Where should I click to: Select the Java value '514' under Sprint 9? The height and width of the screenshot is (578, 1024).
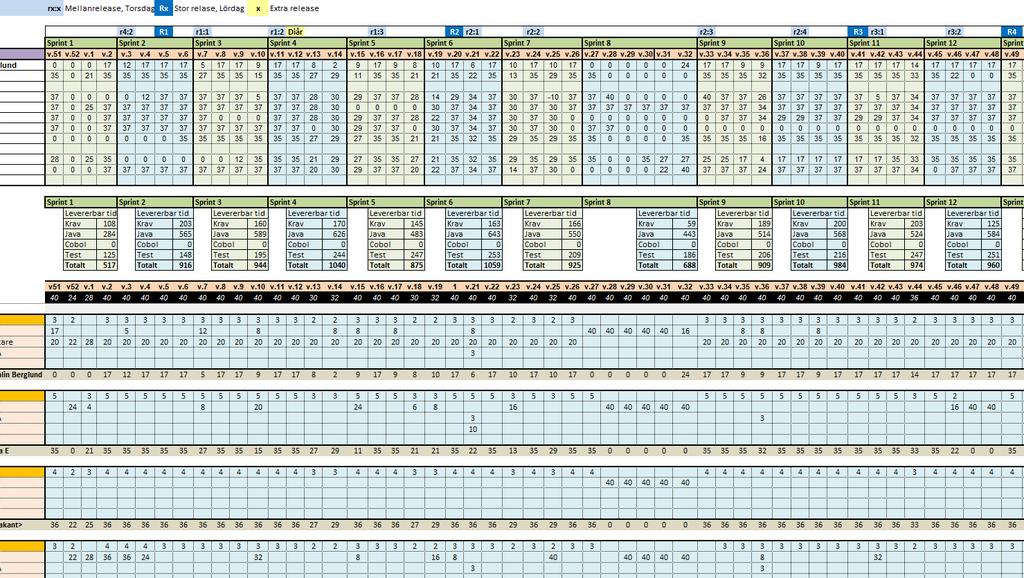click(763, 234)
